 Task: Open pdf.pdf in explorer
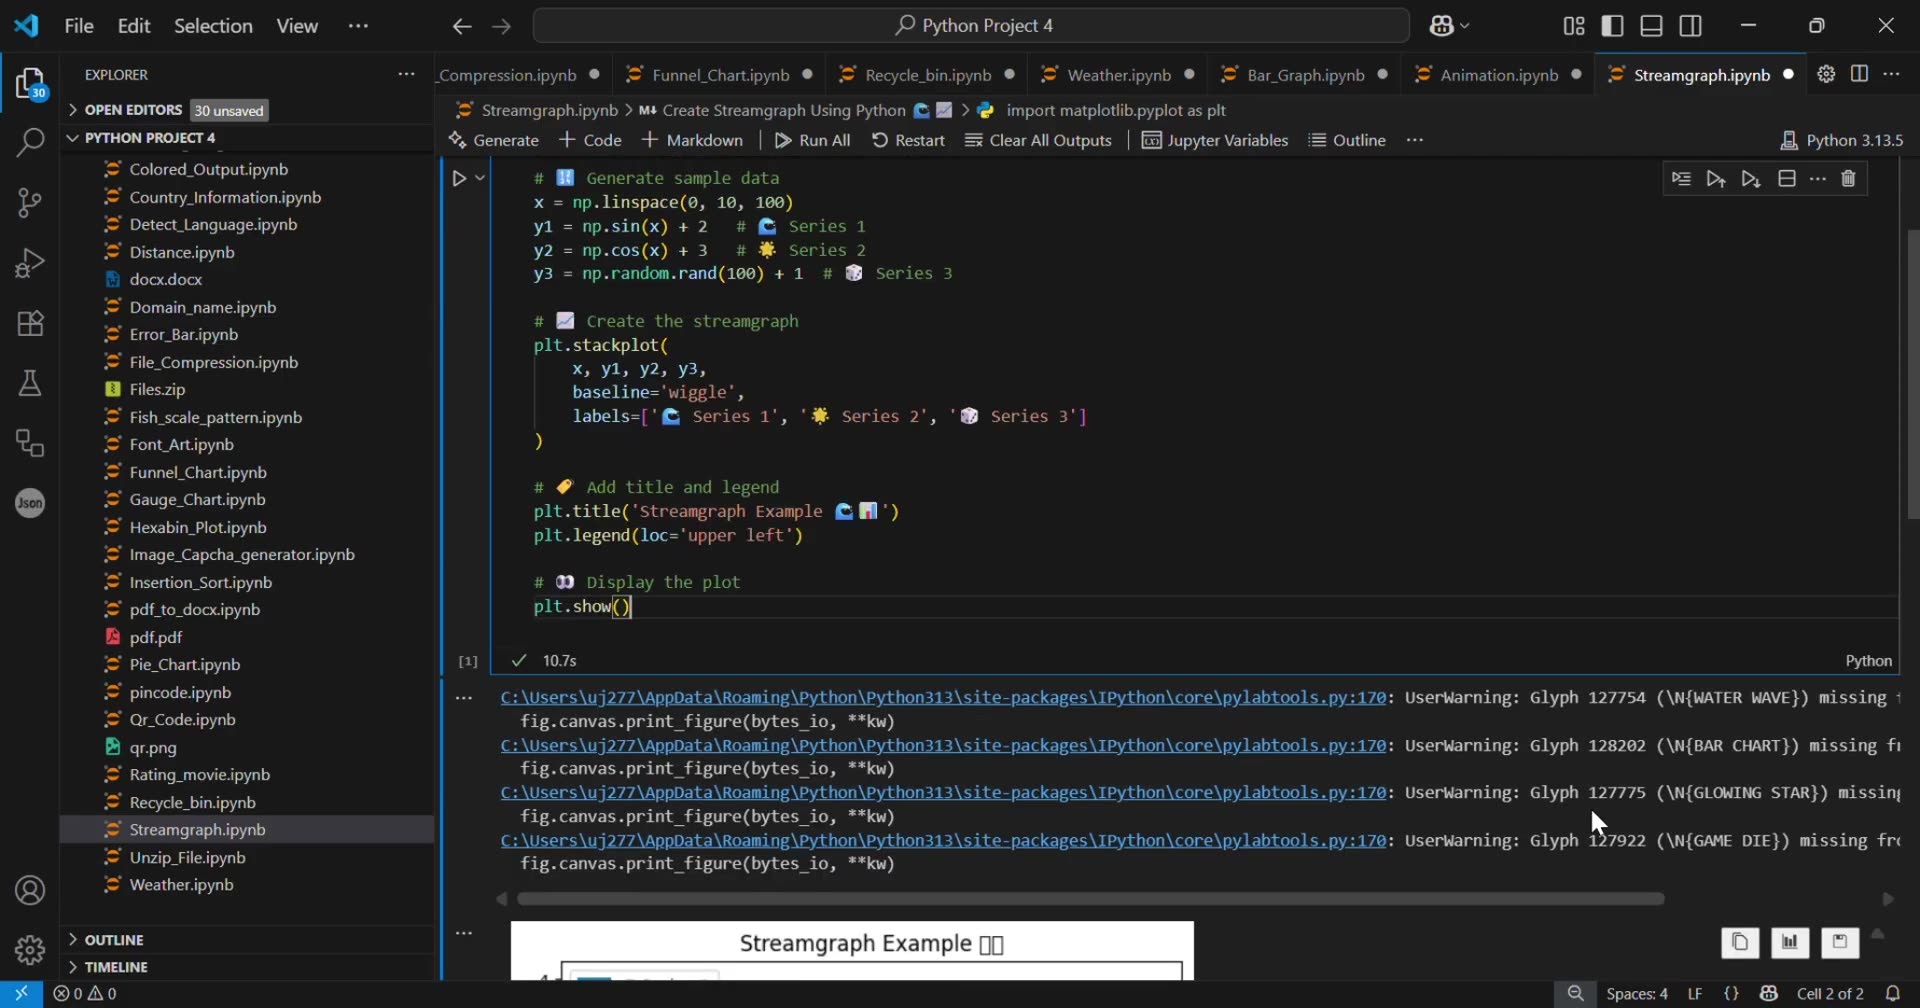pos(156,637)
